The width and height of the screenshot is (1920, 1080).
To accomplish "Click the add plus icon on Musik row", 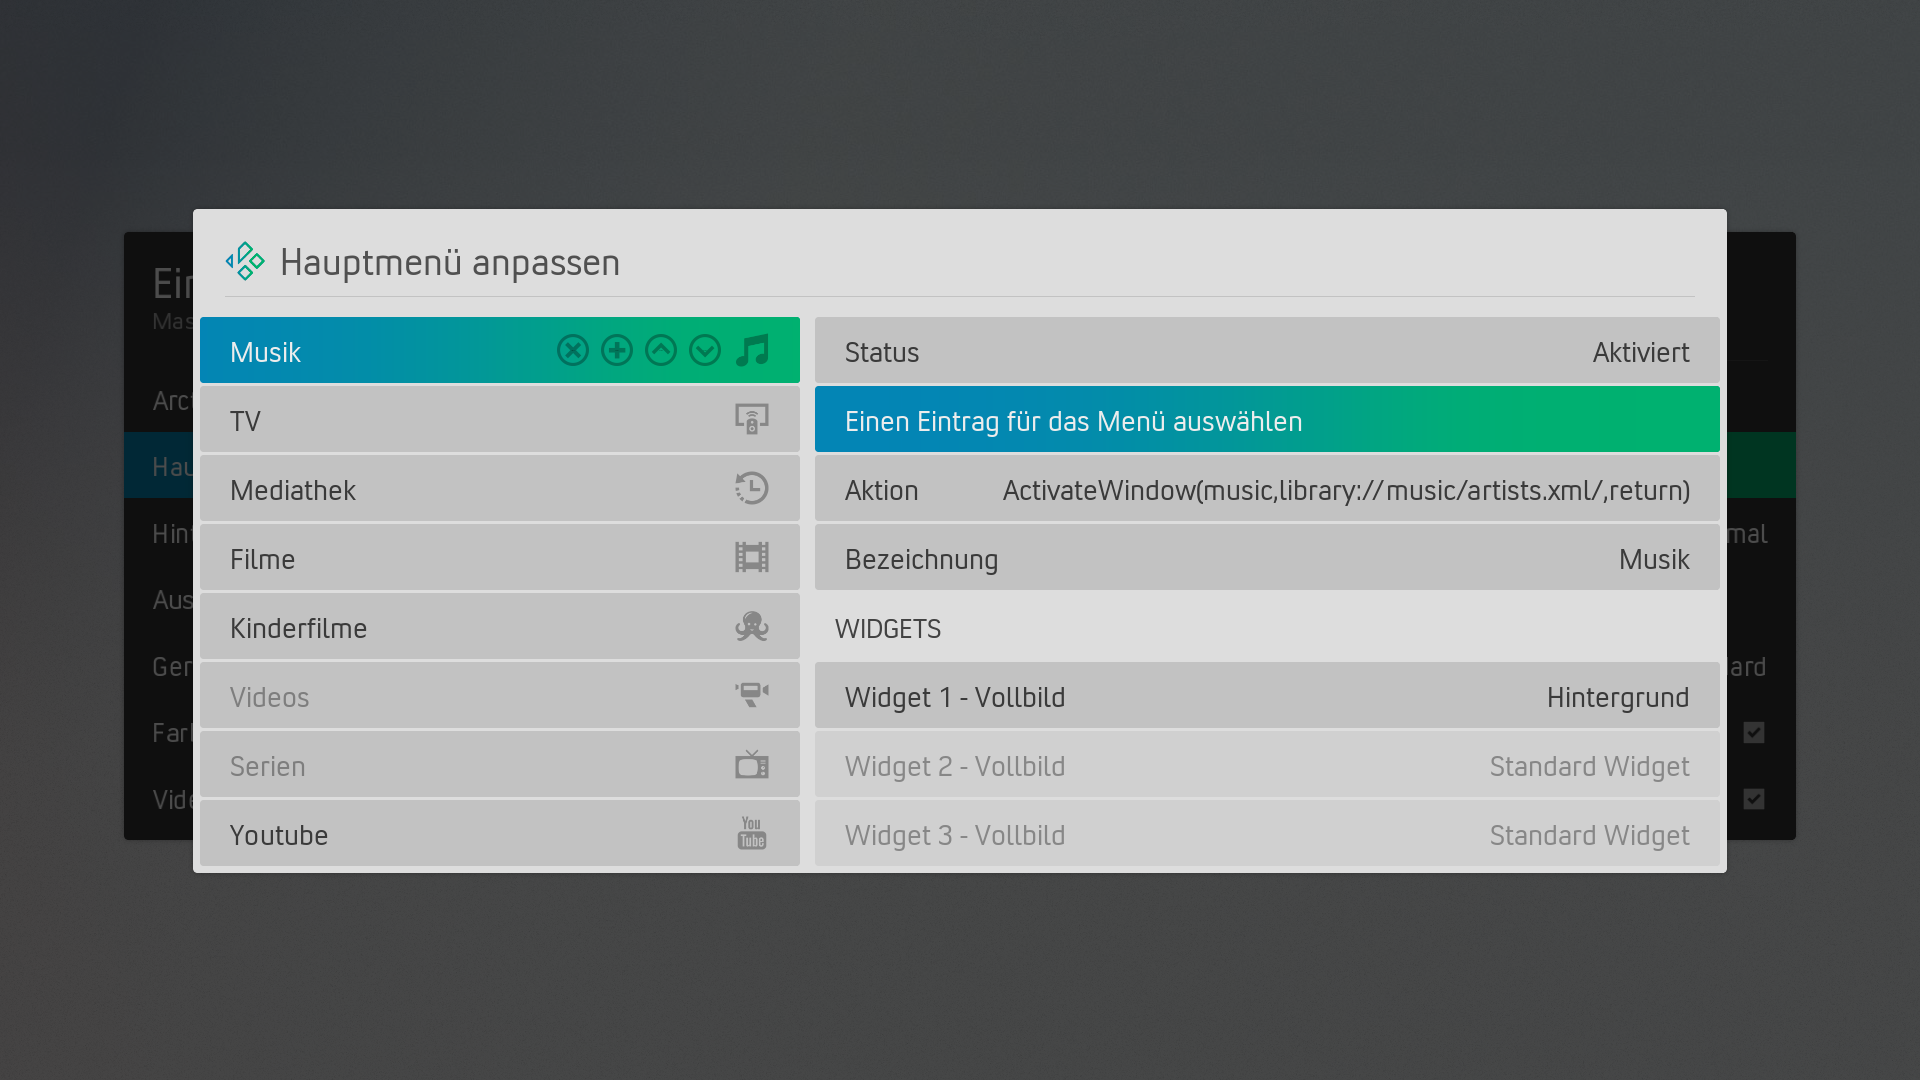I will click(617, 350).
